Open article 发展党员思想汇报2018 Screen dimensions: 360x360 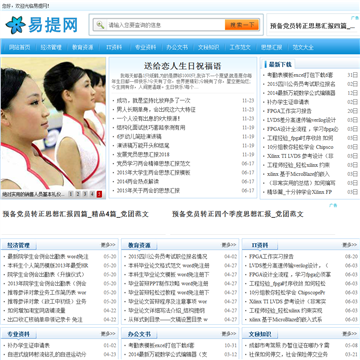(143, 154)
